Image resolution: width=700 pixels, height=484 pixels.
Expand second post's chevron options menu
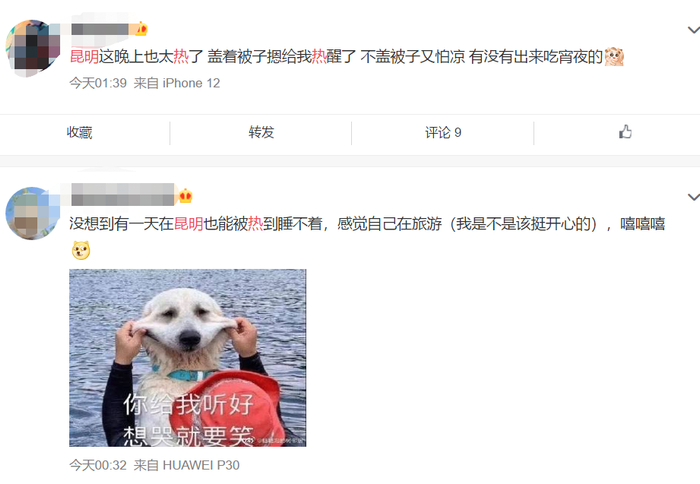click(693, 197)
